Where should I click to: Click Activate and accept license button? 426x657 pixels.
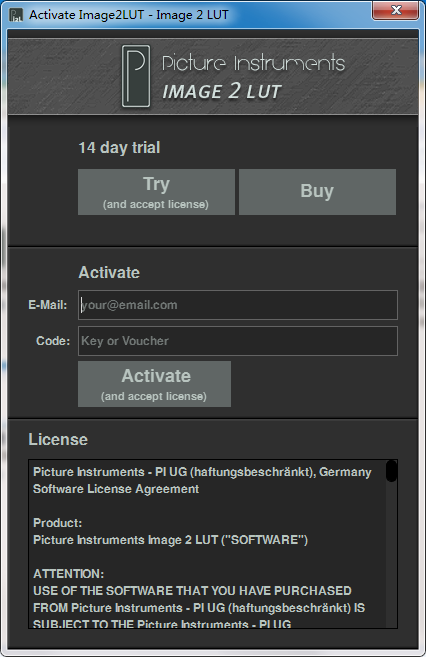(154, 384)
